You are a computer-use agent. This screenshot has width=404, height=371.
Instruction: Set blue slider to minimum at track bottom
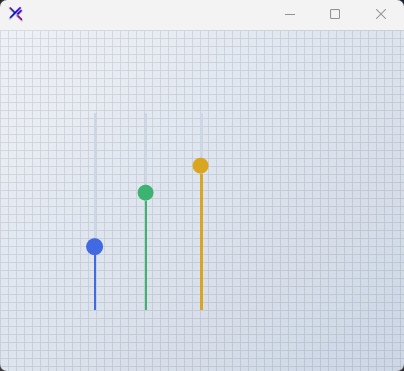click(x=95, y=309)
